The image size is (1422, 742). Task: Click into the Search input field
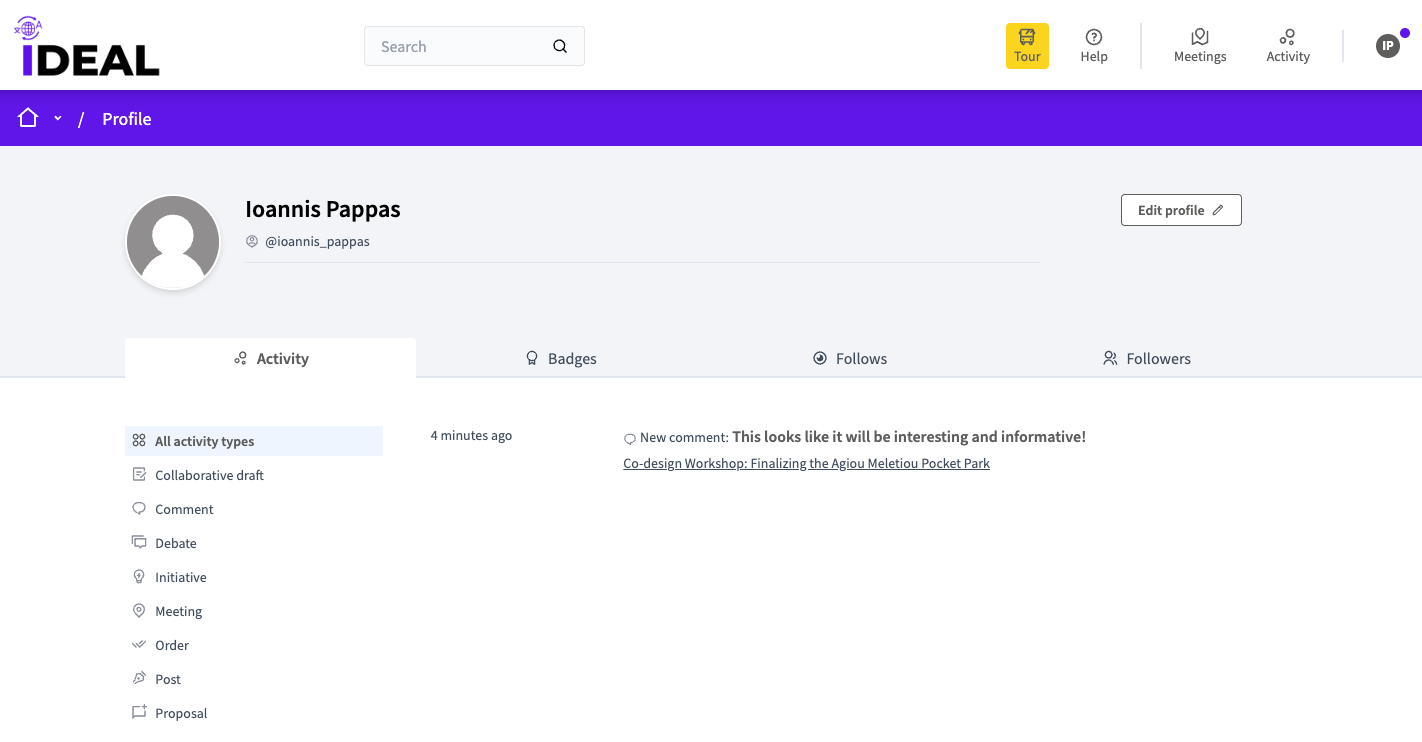460,47
